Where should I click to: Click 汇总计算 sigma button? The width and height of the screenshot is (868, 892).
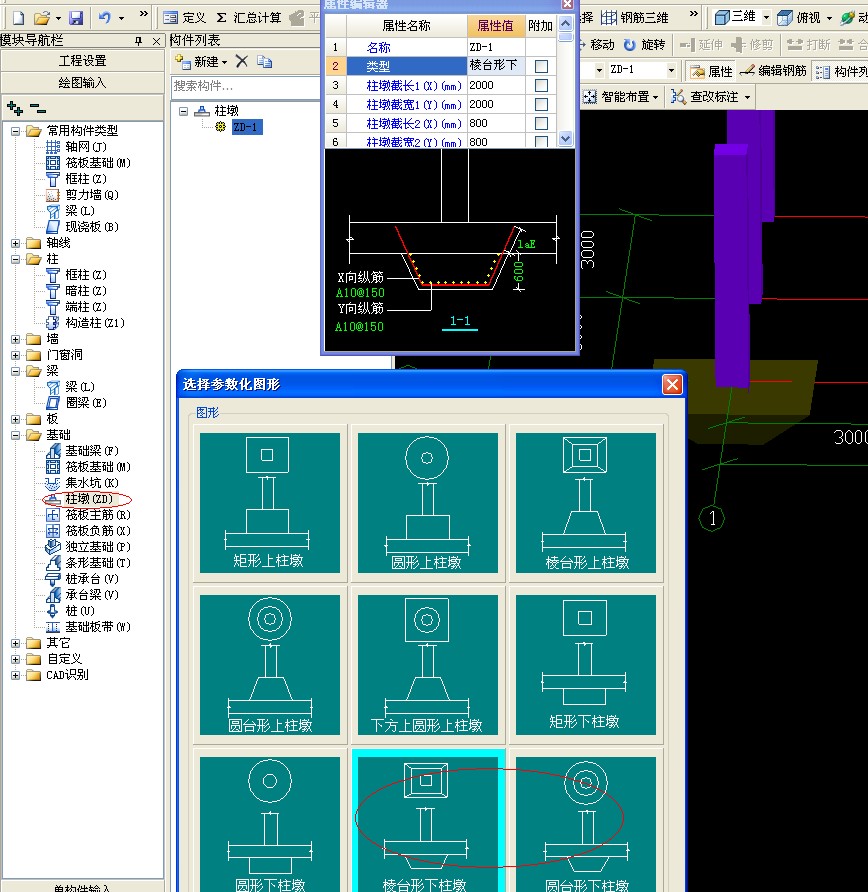pos(249,18)
